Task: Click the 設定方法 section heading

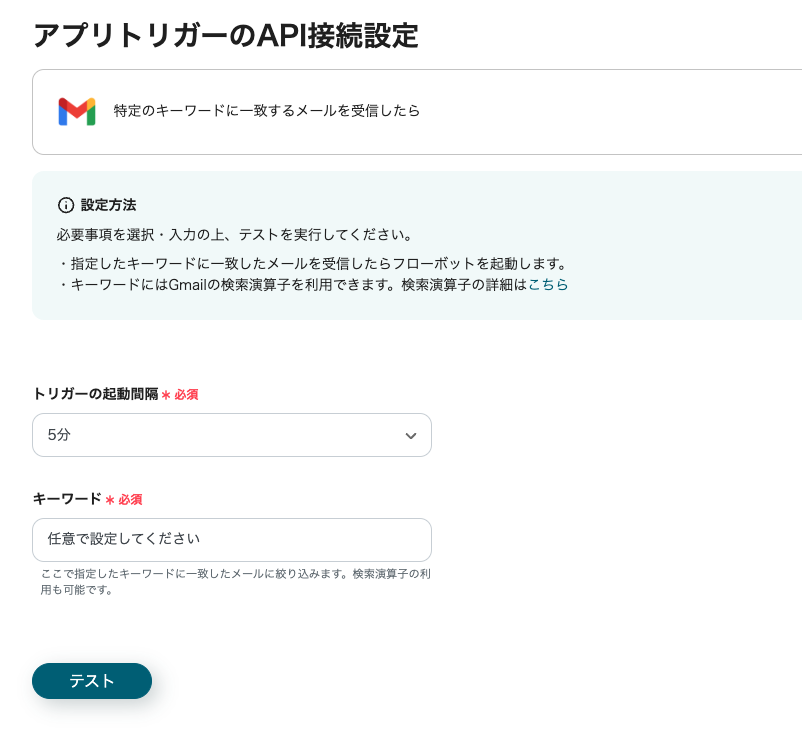Action: click(108, 205)
